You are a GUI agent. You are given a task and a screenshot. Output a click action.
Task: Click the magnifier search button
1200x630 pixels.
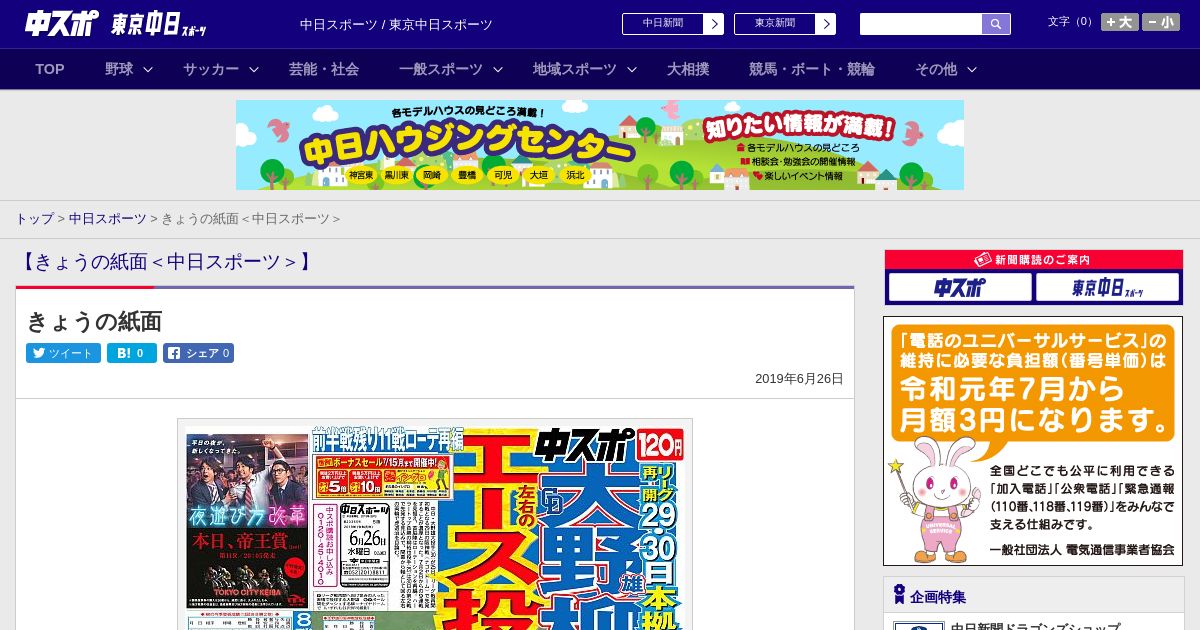click(996, 24)
